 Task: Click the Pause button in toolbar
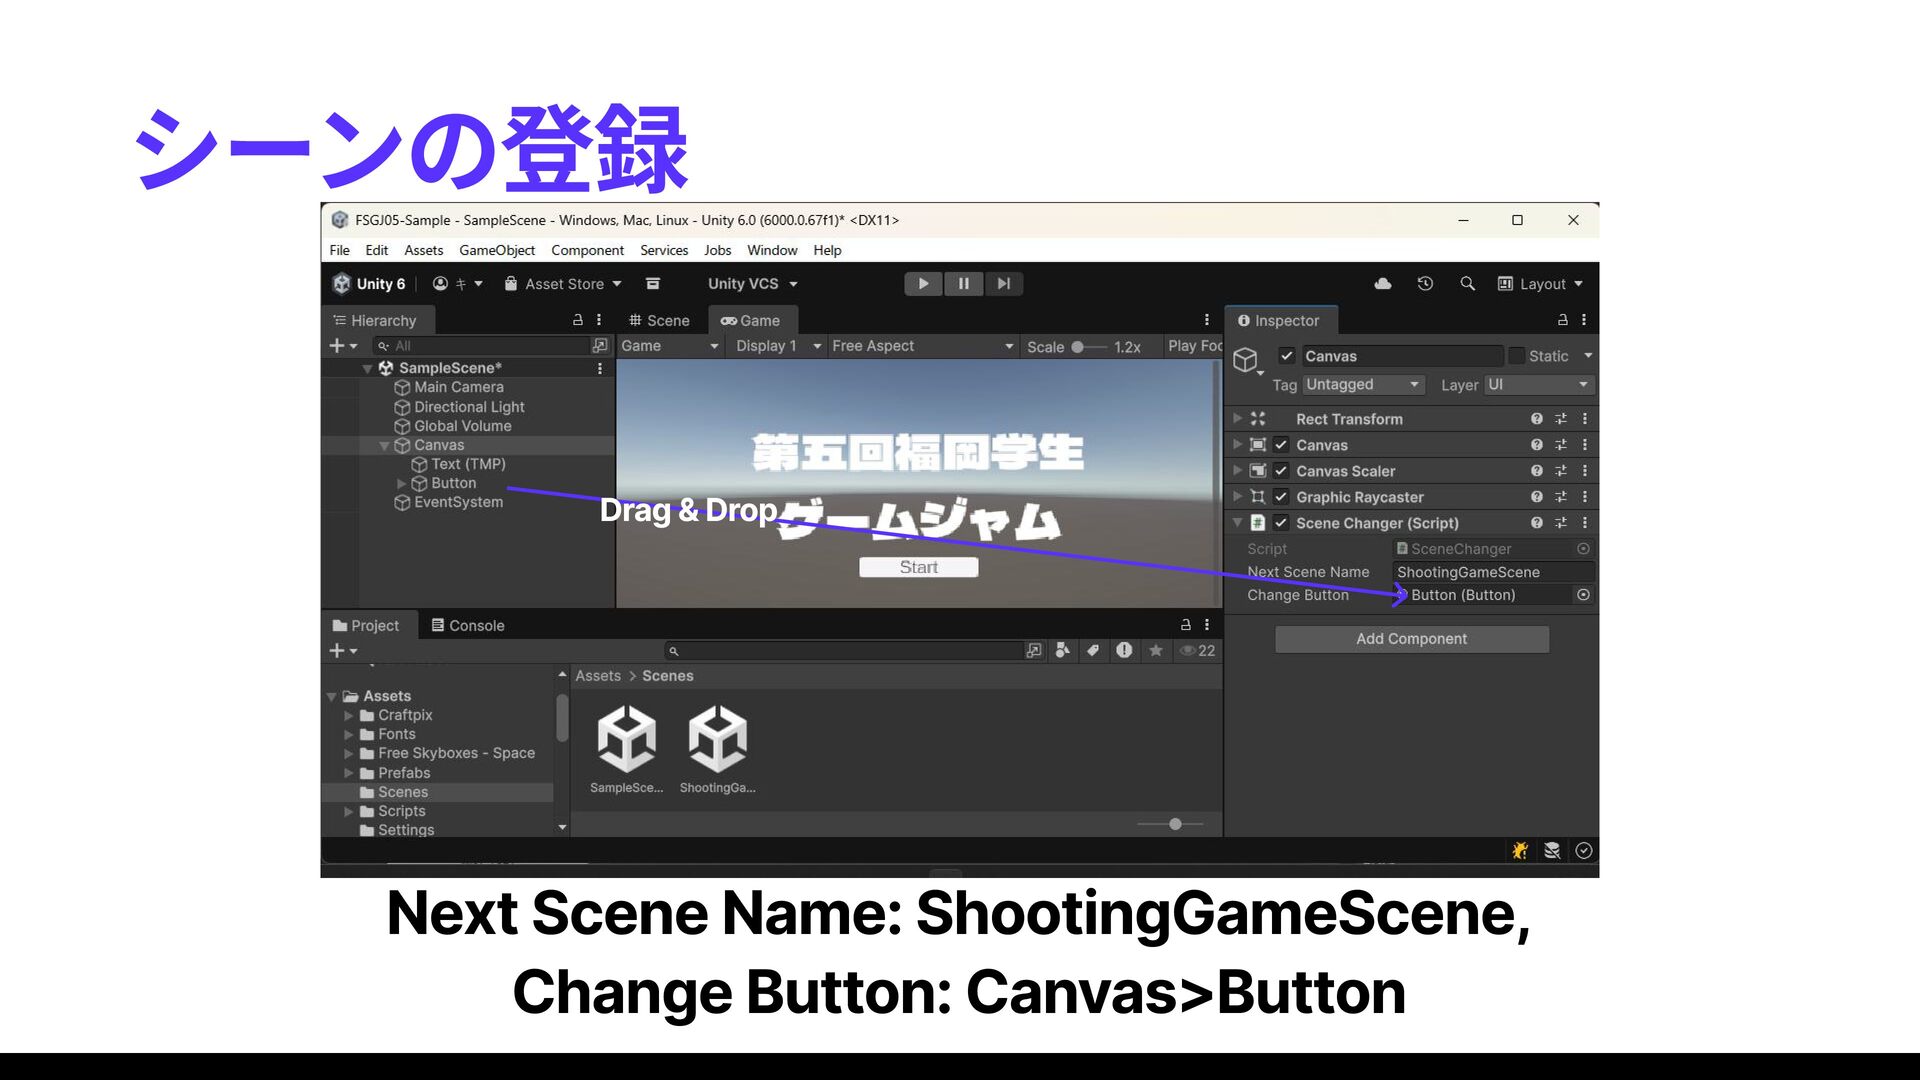click(963, 284)
